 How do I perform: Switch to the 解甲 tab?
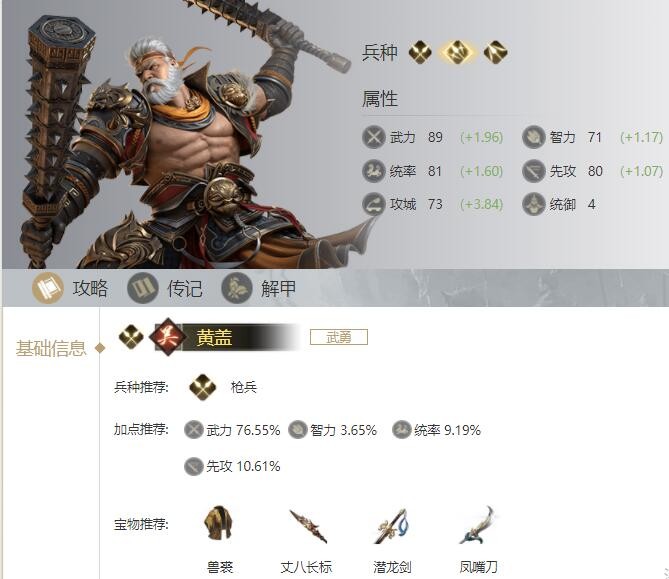point(259,288)
